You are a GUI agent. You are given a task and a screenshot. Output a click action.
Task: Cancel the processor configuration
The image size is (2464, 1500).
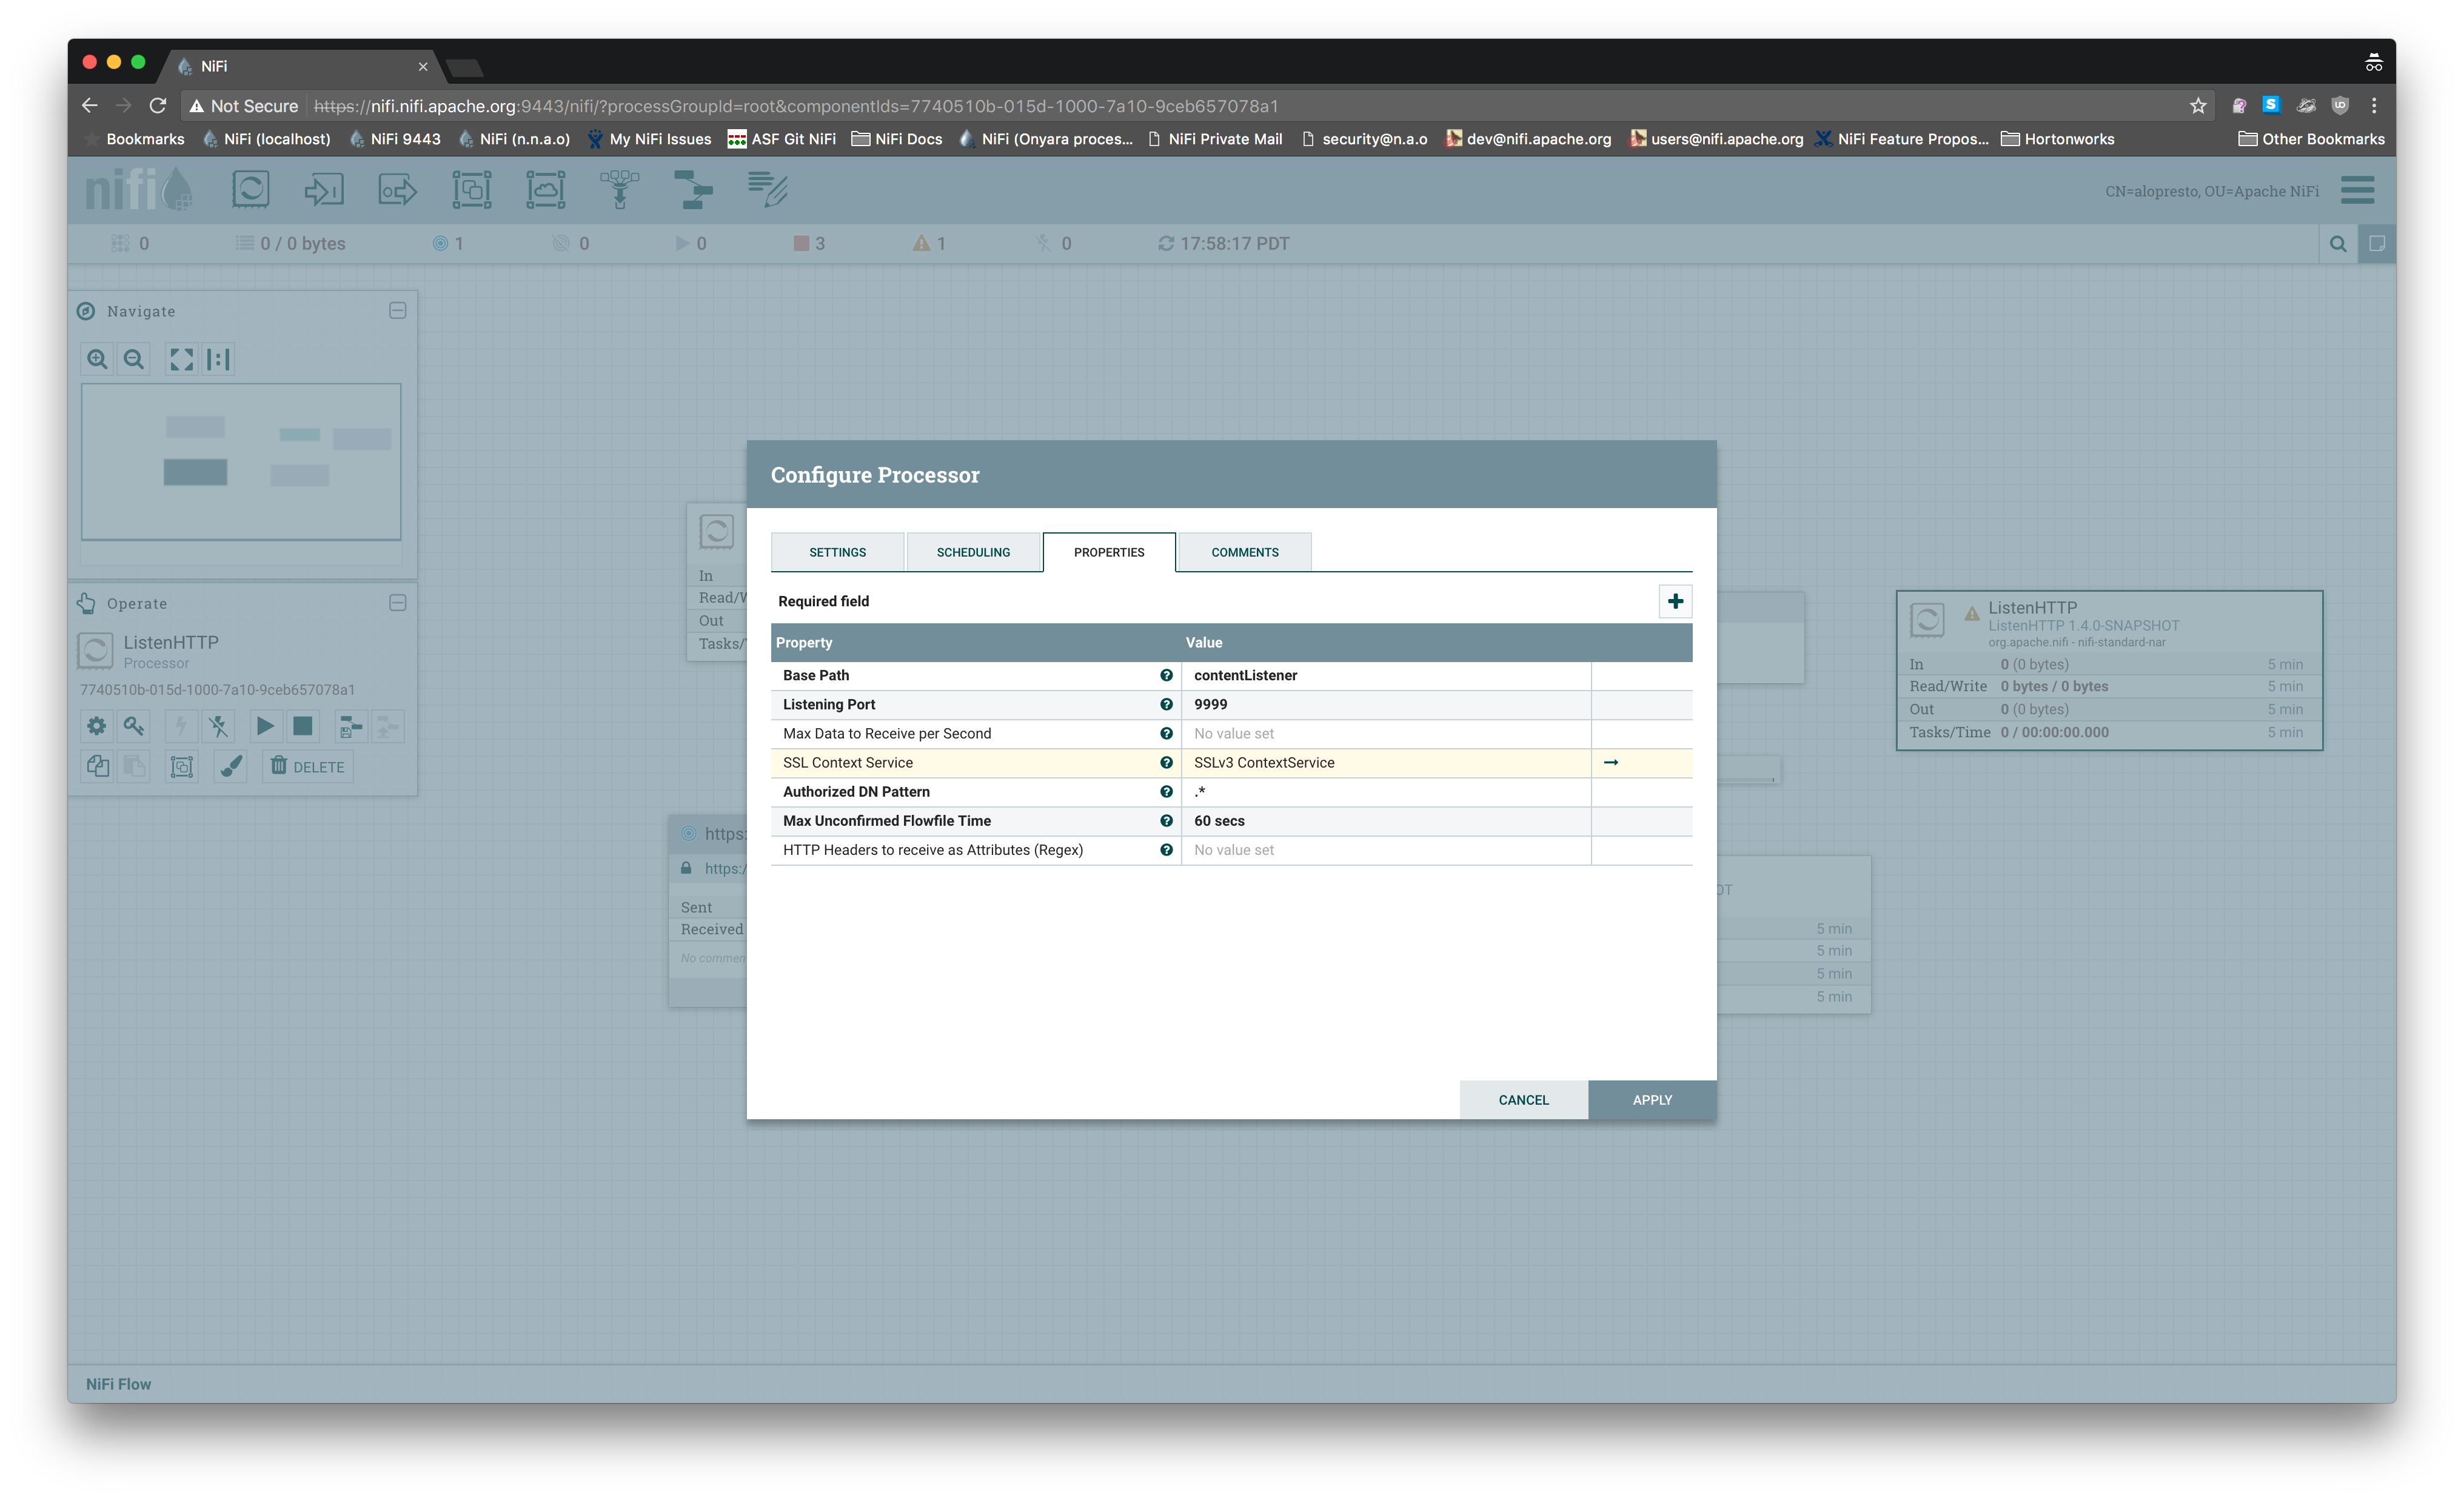tap(1522, 1099)
